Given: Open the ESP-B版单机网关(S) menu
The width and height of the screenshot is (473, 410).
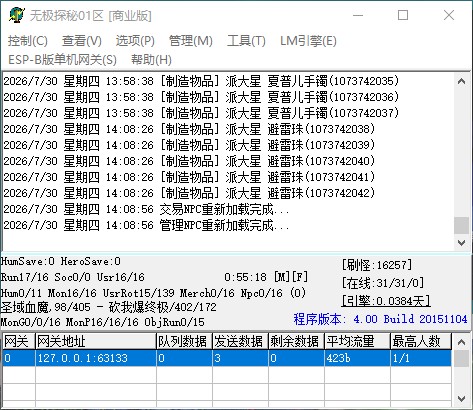Looking at the screenshot, I should click(x=62, y=60).
